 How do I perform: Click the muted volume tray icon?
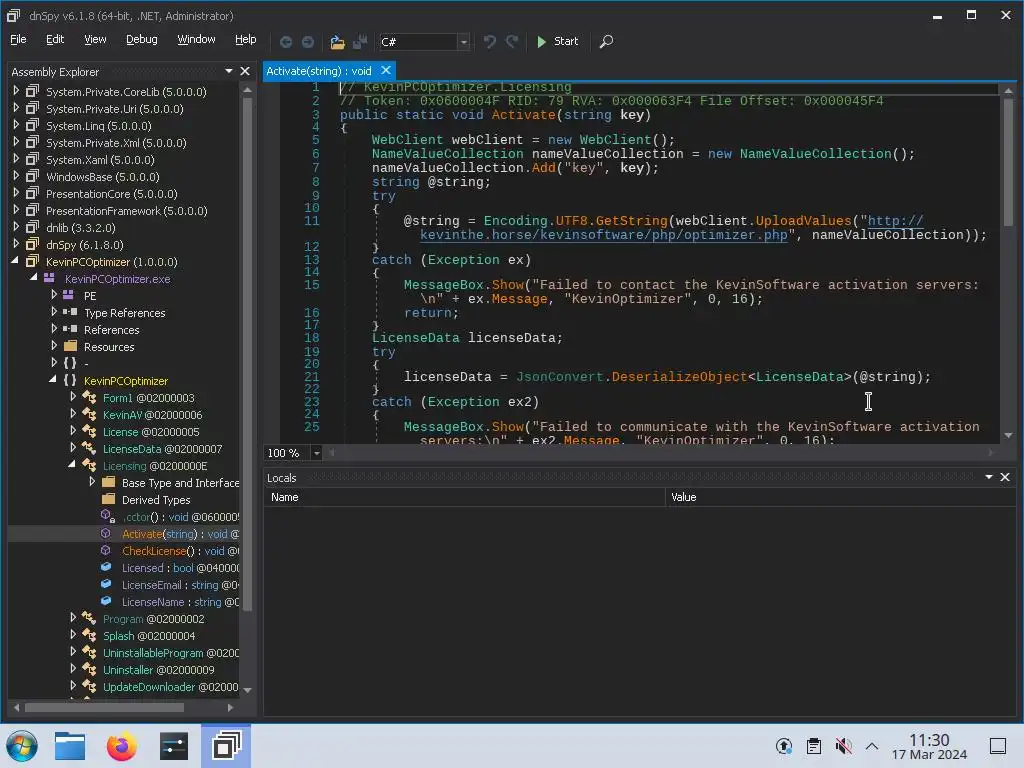(x=843, y=746)
